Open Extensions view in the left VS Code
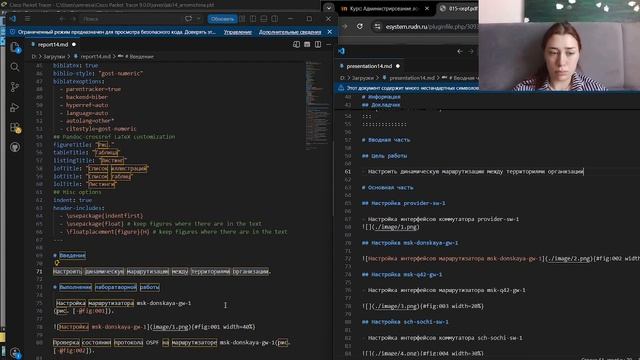The width and height of the screenshot is (640, 360). point(15,127)
